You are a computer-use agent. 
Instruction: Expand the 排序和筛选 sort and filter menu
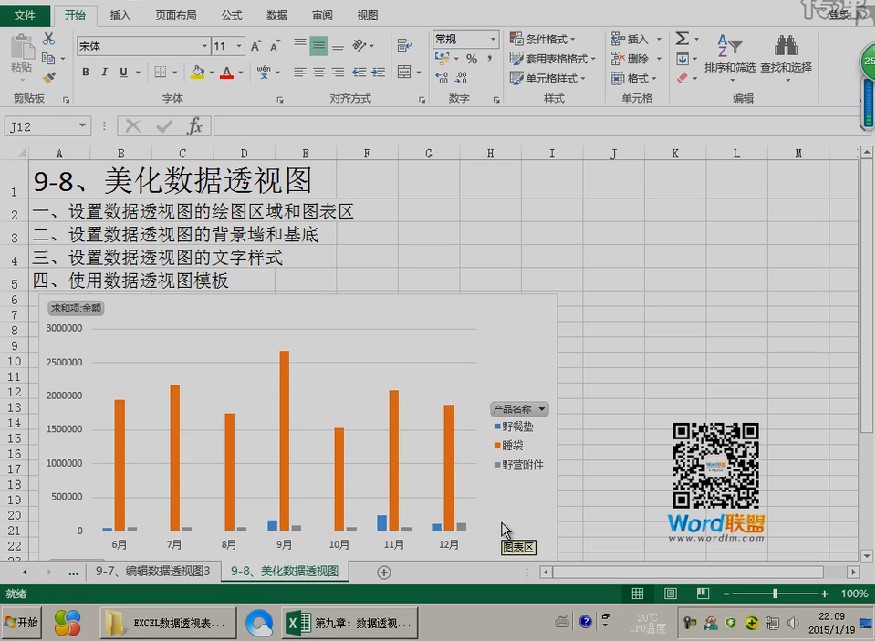[729, 59]
